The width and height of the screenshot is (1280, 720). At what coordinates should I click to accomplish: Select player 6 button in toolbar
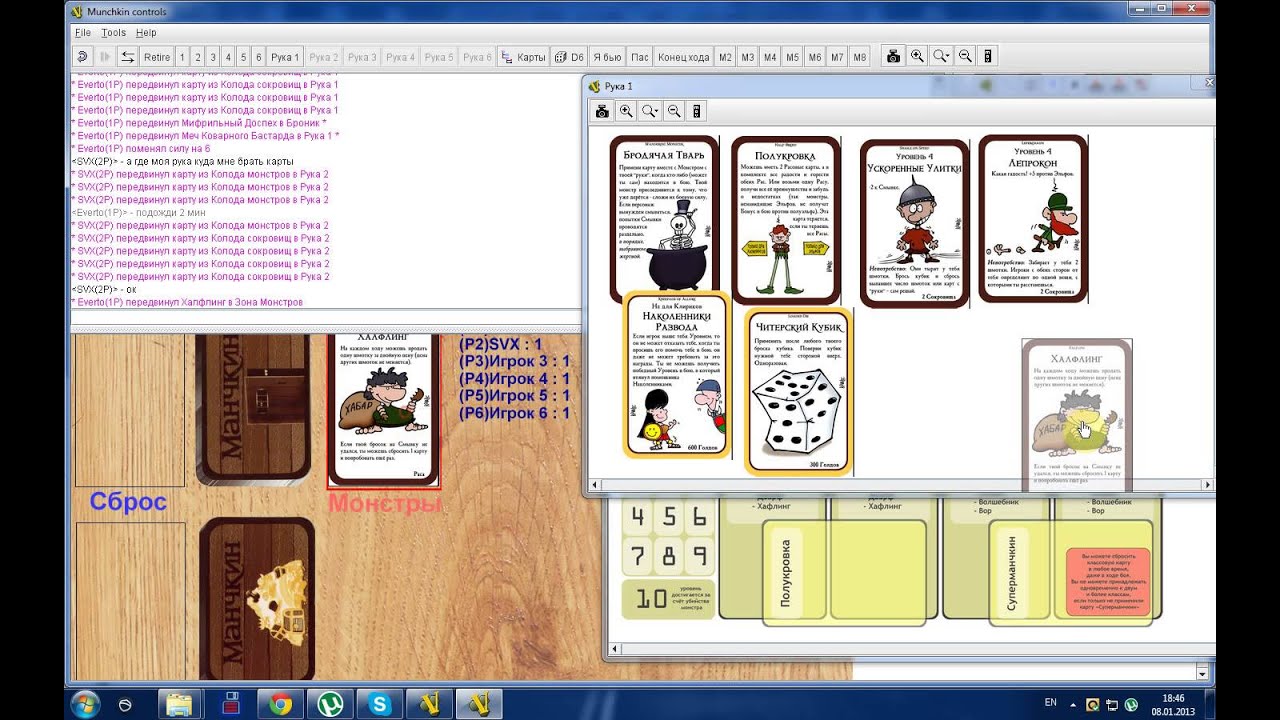click(x=258, y=57)
